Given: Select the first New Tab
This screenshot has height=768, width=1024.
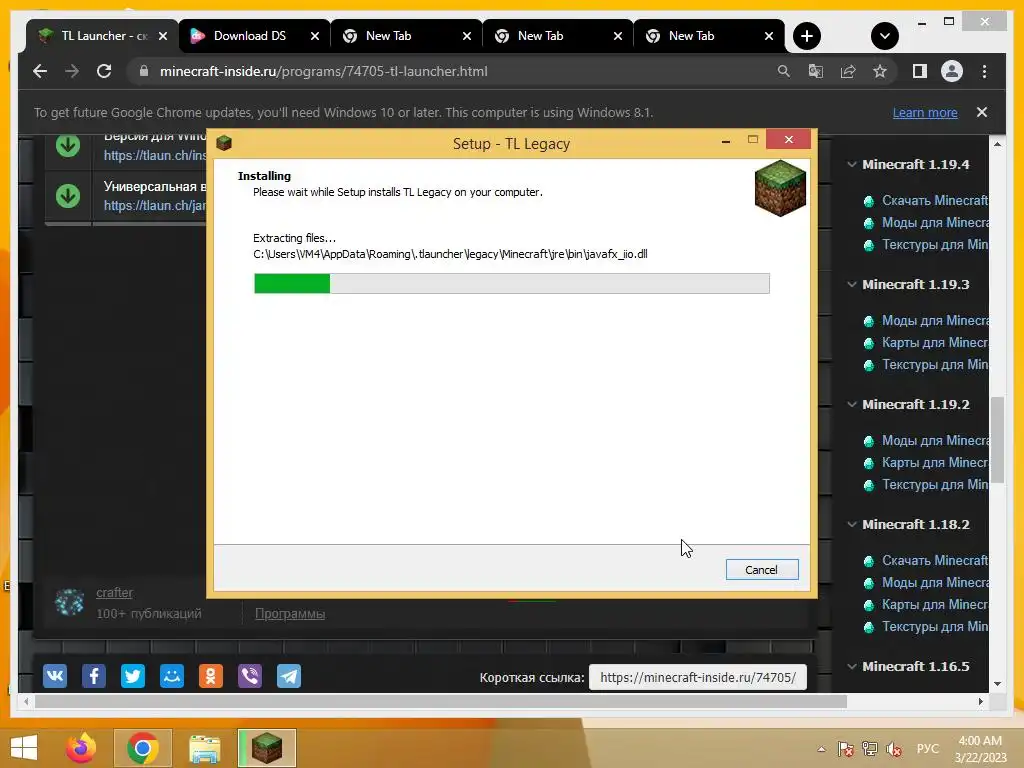Looking at the screenshot, I should tap(405, 36).
